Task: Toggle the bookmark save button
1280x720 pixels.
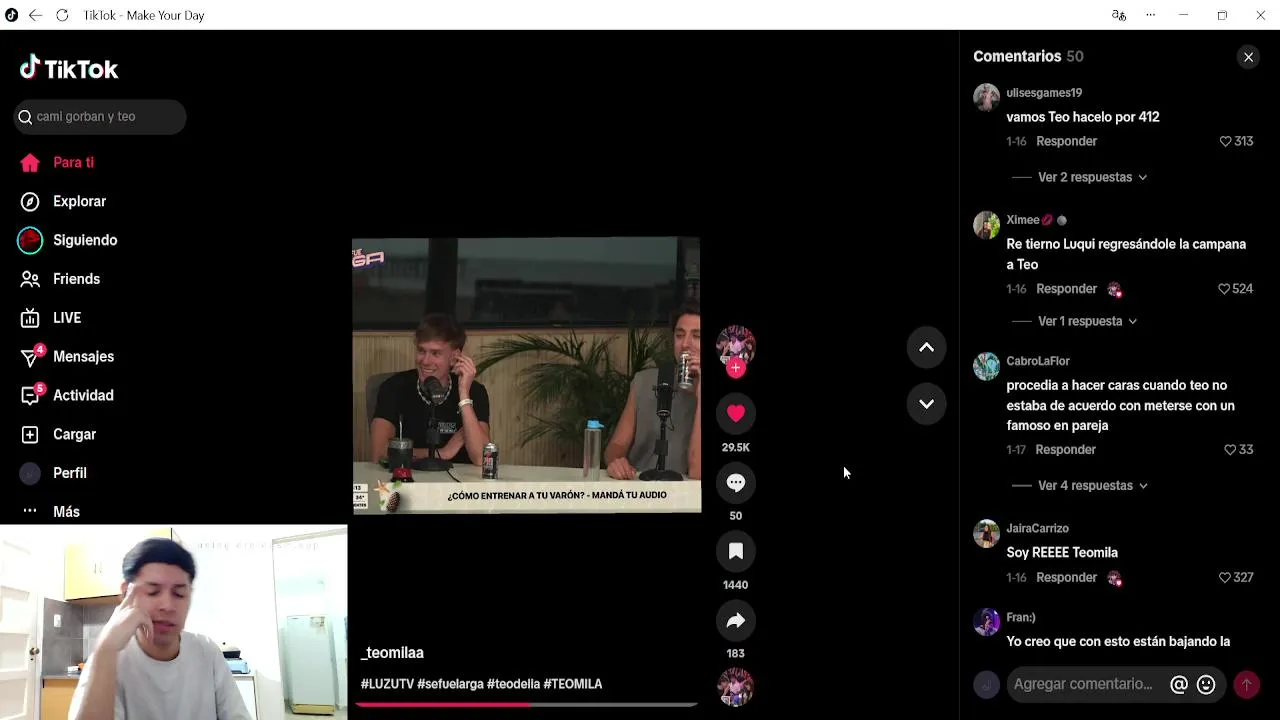Action: (x=736, y=551)
